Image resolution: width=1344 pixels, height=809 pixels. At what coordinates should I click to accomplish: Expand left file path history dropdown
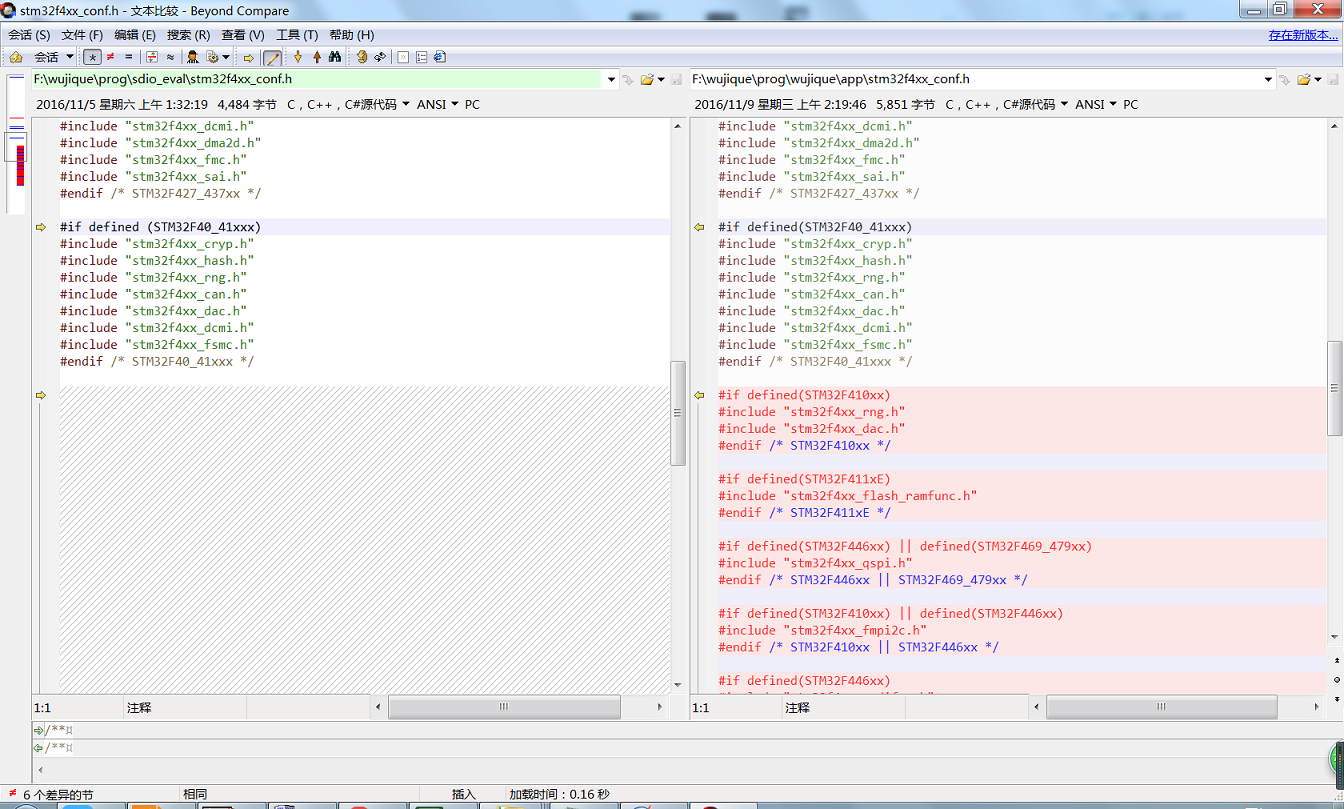click(x=612, y=79)
